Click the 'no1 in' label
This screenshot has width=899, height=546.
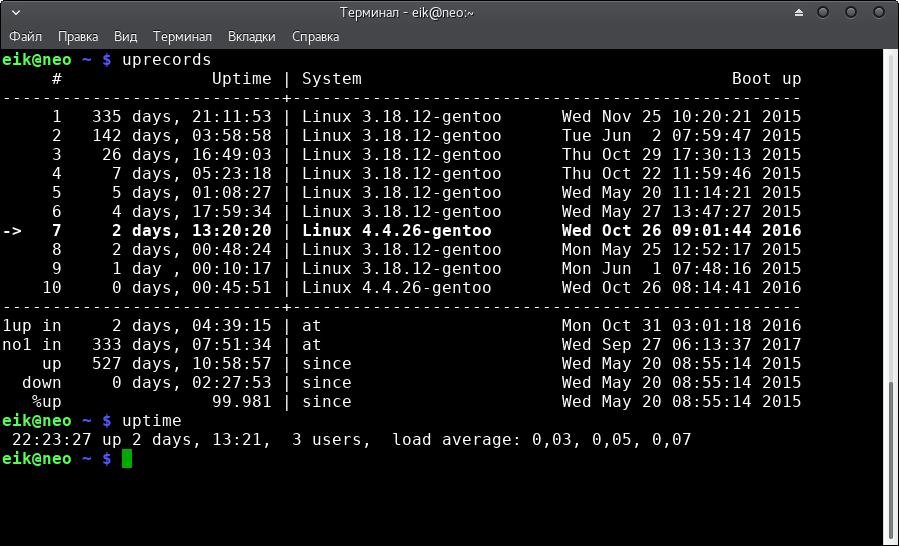32,345
